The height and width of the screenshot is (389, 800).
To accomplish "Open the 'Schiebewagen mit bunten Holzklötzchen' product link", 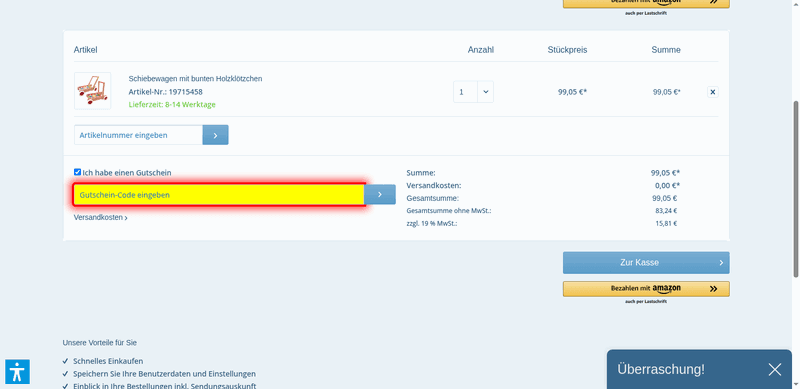I will pyautogui.click(x=195, y=79).
